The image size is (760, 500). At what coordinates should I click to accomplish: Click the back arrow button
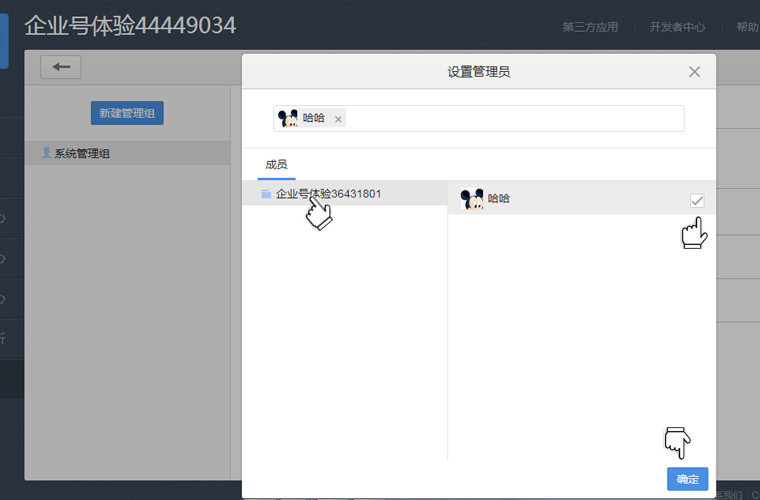(61, 67)
